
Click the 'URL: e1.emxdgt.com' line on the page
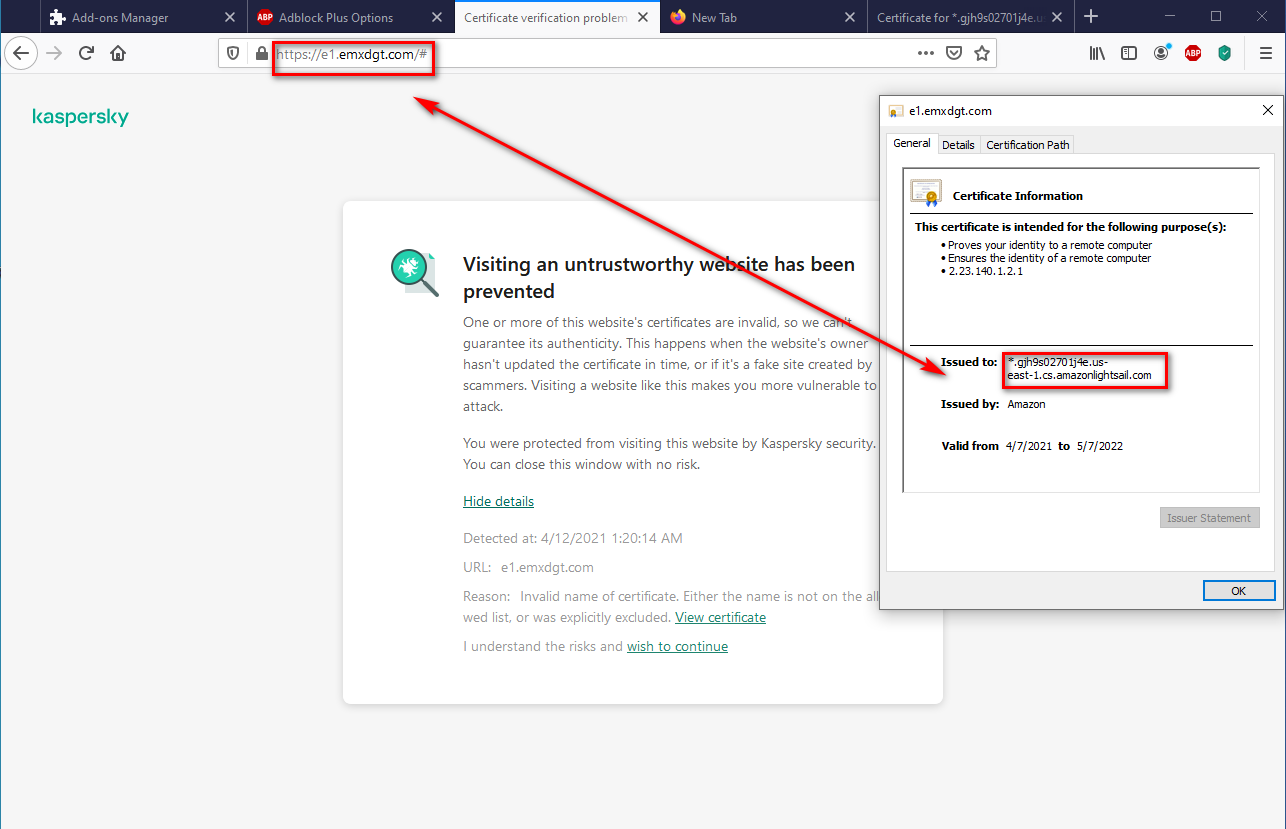pyautogui.click(x=528, y=567)
